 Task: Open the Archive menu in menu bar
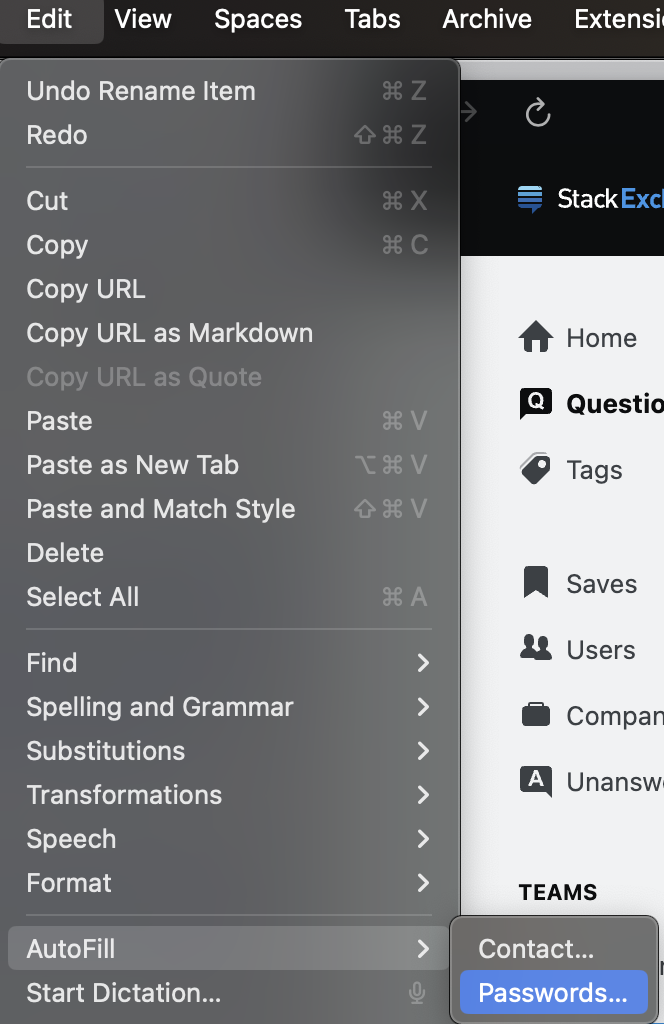tap(487, 19)
